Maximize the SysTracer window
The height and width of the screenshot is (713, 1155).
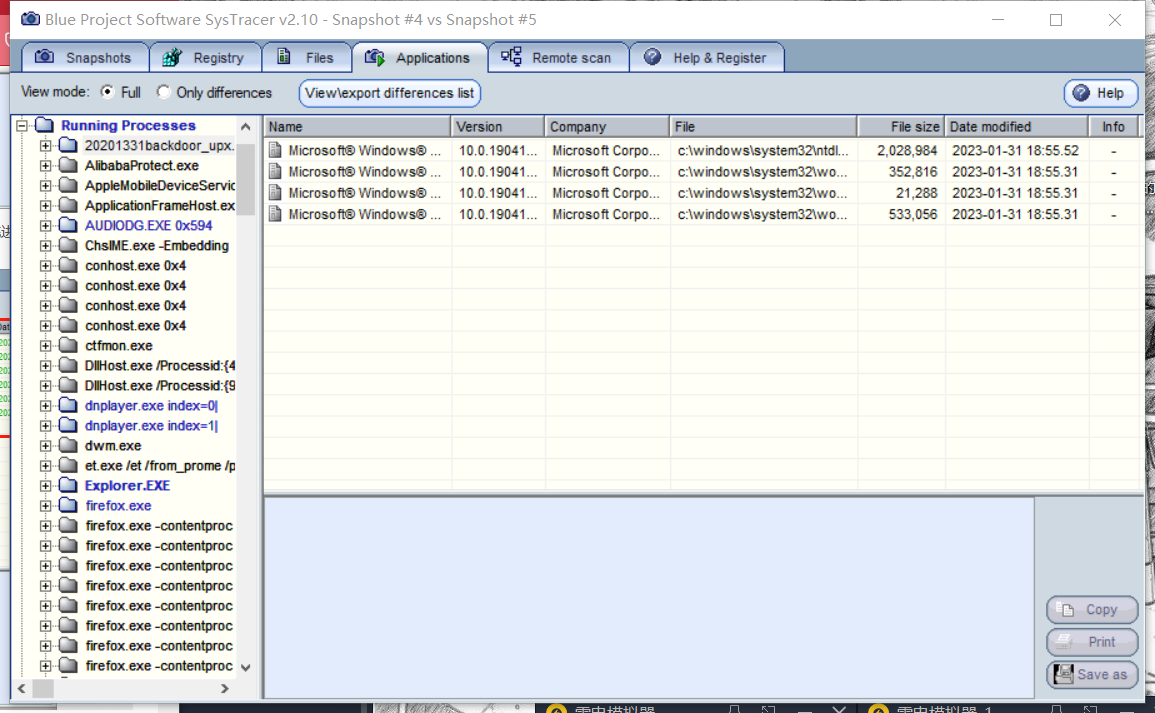pos(1056,20)
